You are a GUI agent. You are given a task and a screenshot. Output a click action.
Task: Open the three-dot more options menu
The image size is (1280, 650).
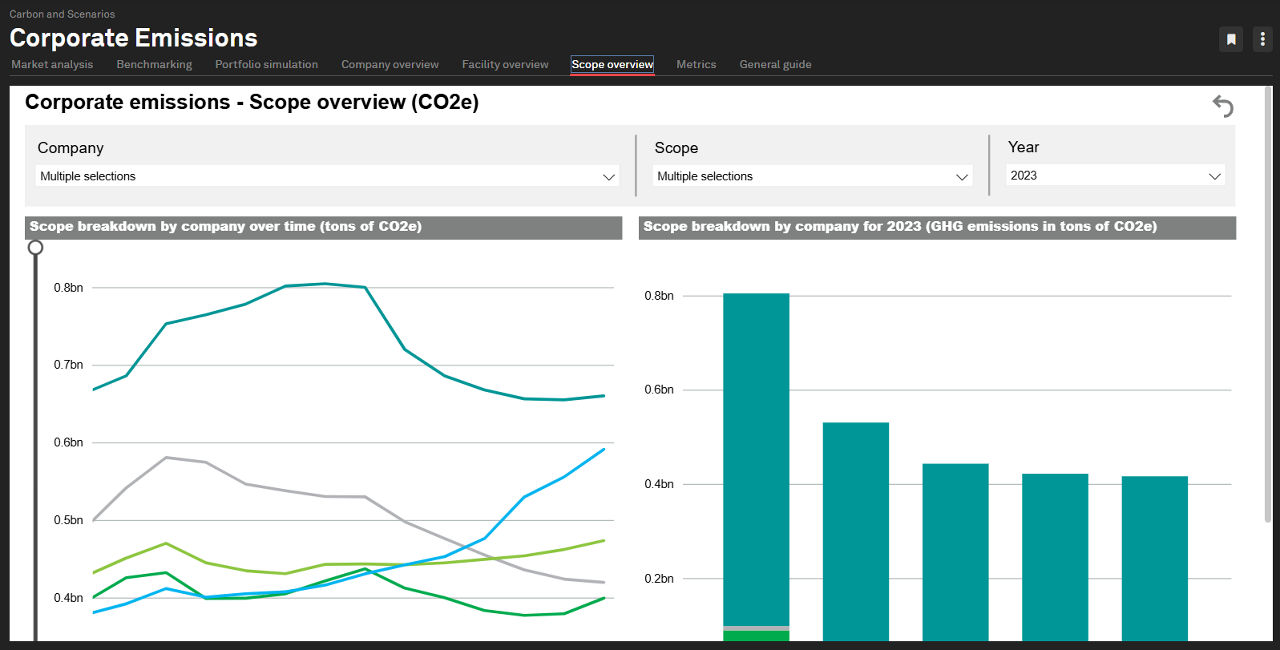tap(1261, 39)
